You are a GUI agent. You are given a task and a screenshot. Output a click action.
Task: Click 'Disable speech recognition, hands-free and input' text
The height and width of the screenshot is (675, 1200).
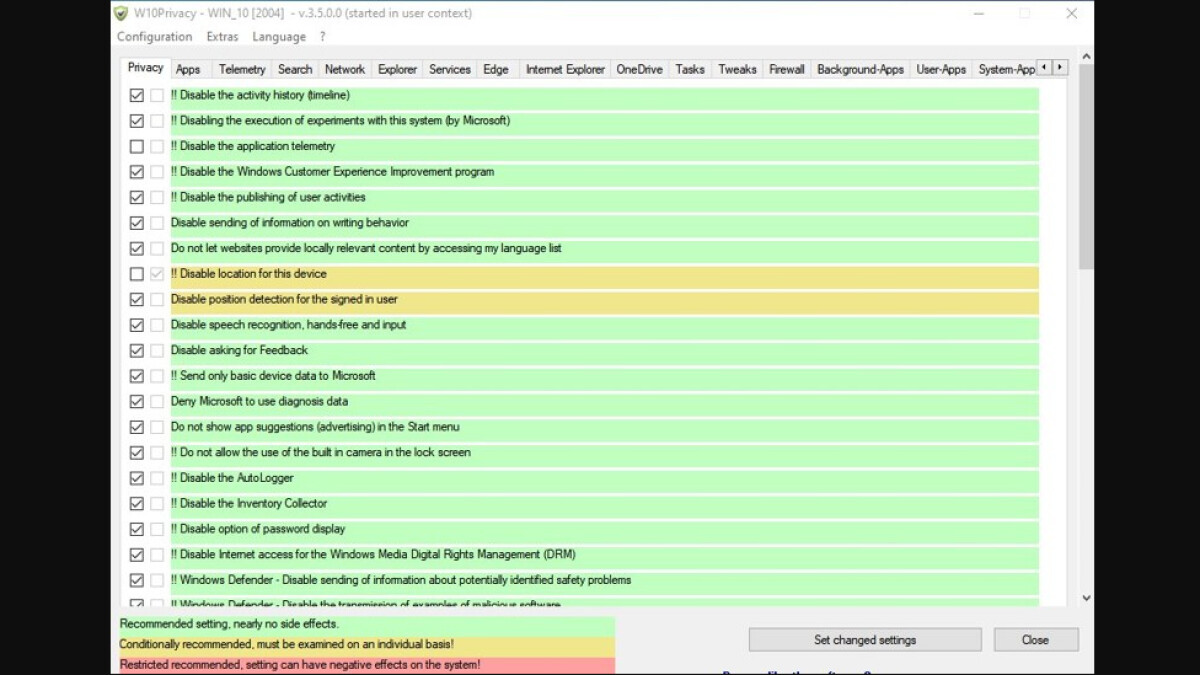288,325
